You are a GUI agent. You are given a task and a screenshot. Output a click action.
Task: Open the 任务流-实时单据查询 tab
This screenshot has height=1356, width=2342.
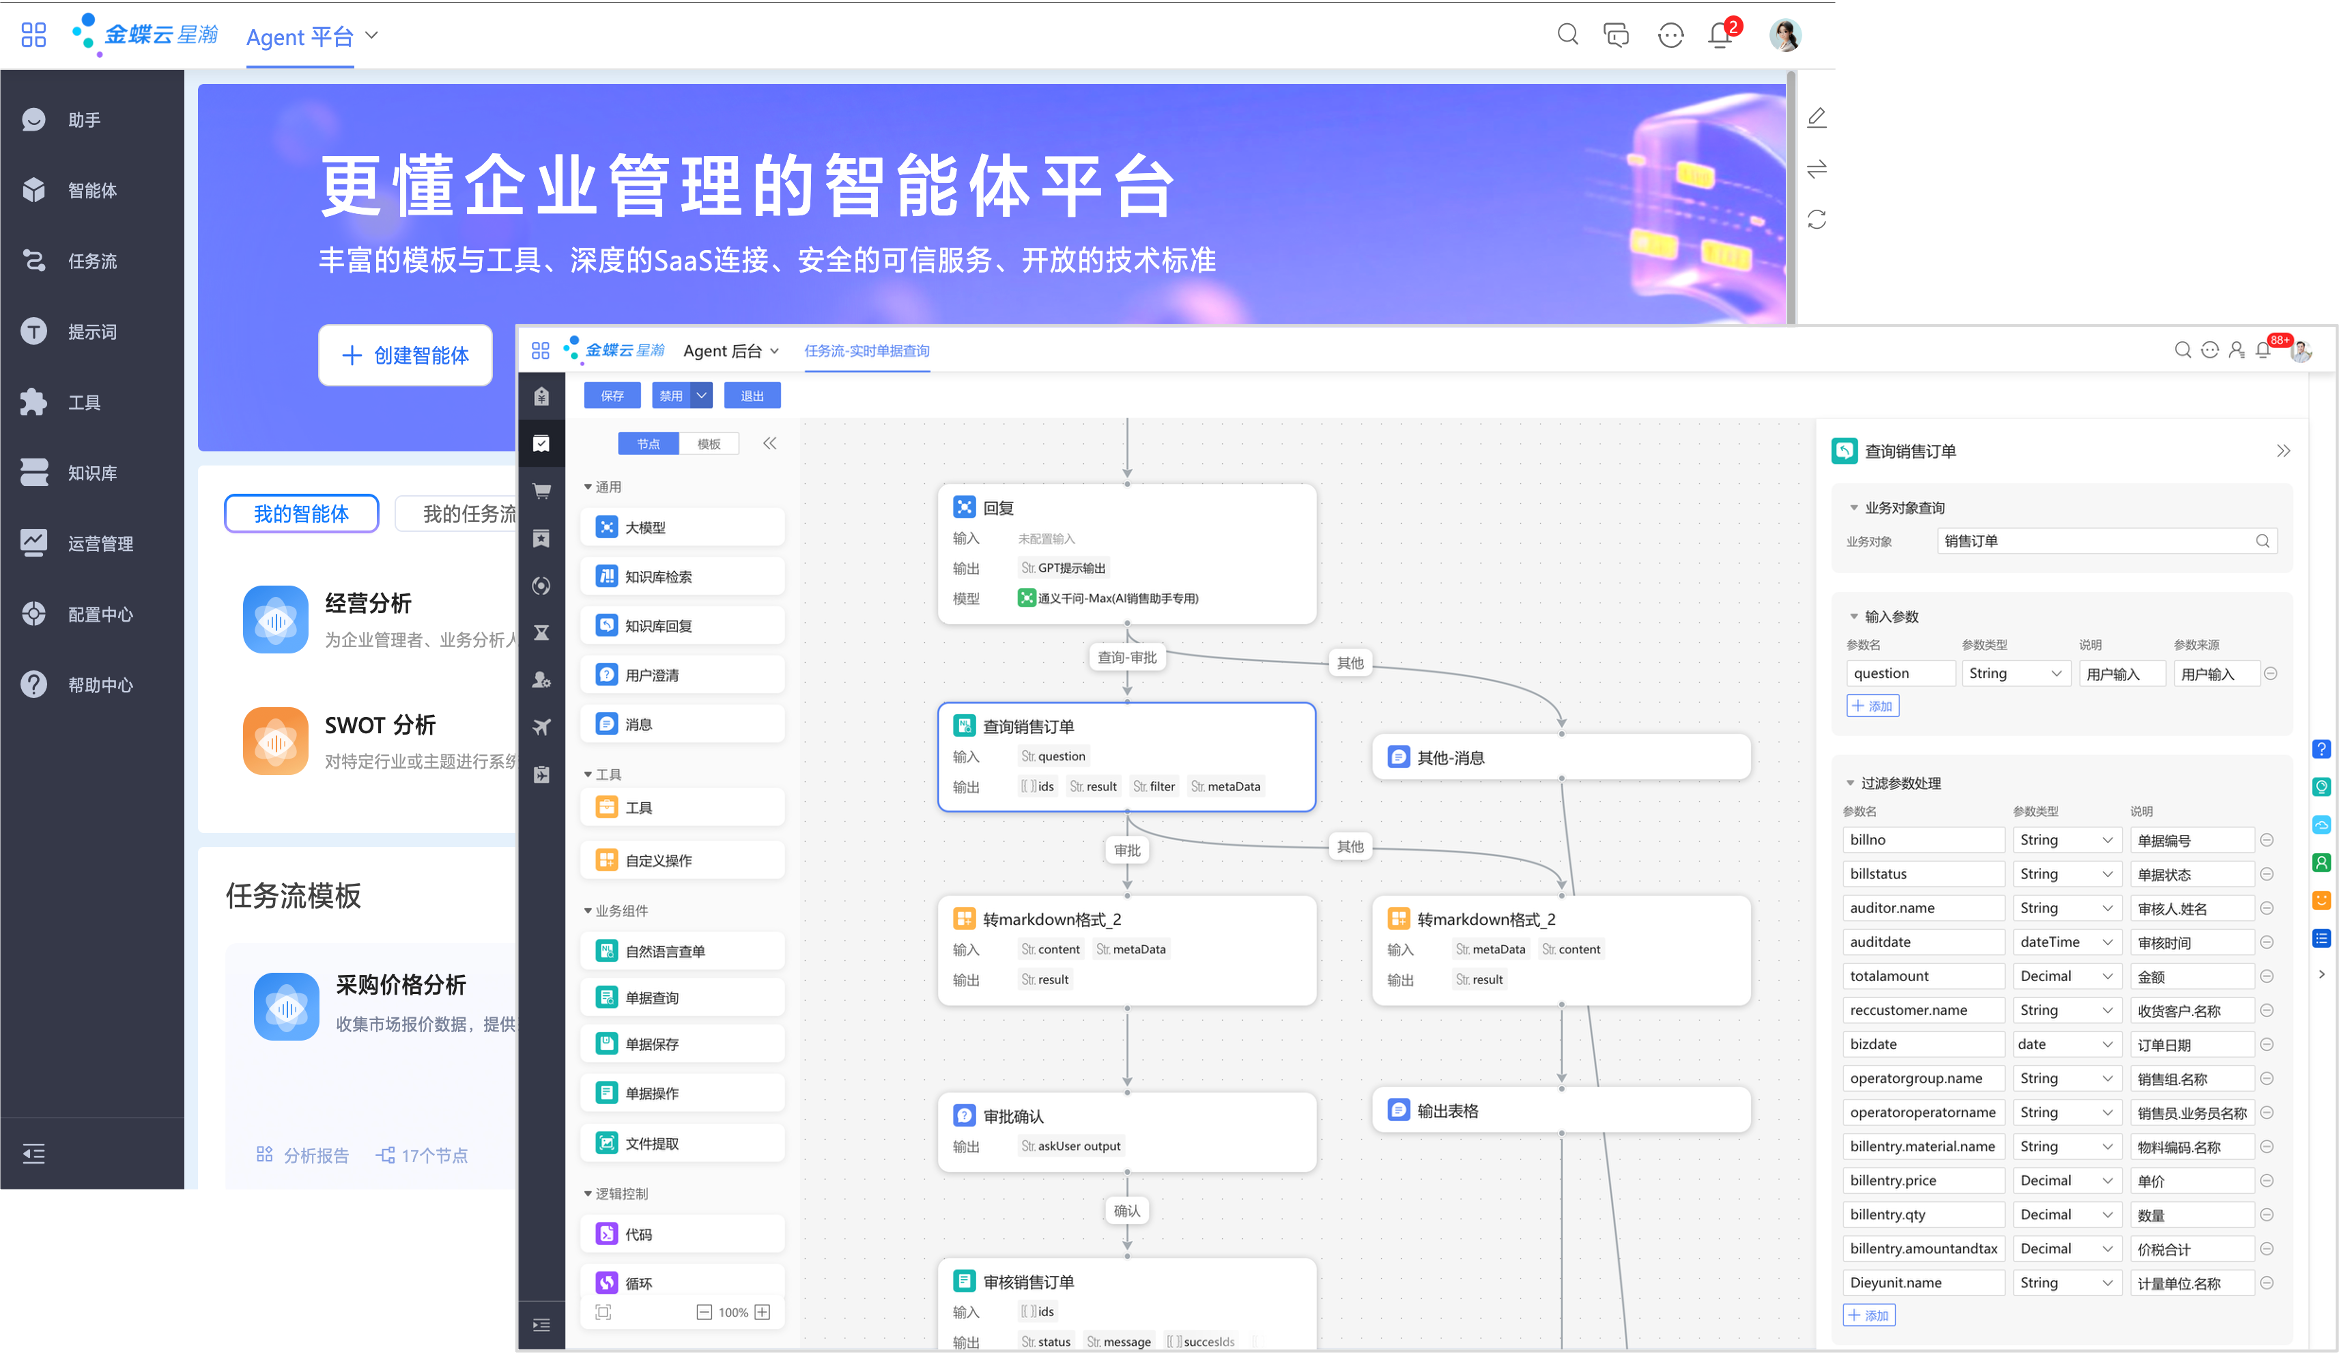coord(867,351)
